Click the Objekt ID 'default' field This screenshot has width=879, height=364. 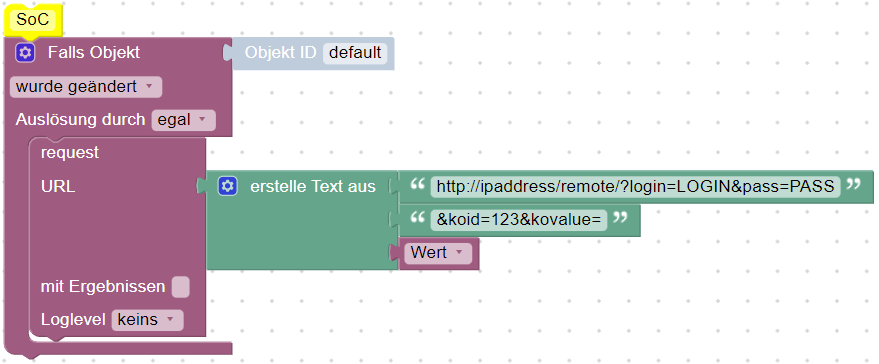pos(355,53)
